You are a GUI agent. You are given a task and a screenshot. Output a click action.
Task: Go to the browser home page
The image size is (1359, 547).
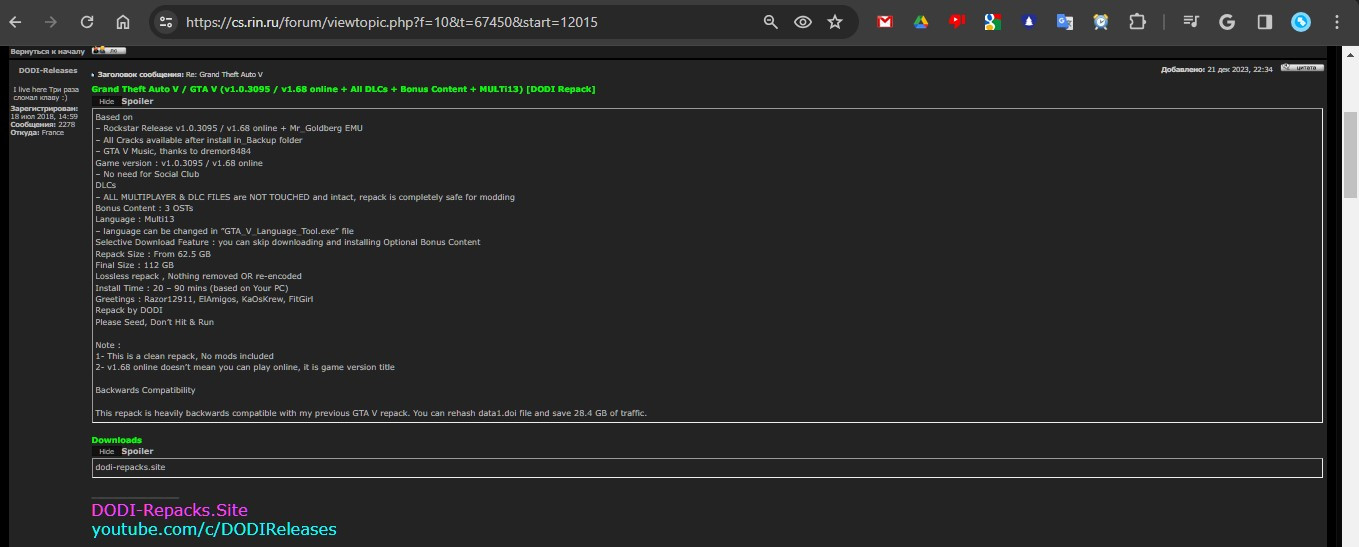(122, 22)
